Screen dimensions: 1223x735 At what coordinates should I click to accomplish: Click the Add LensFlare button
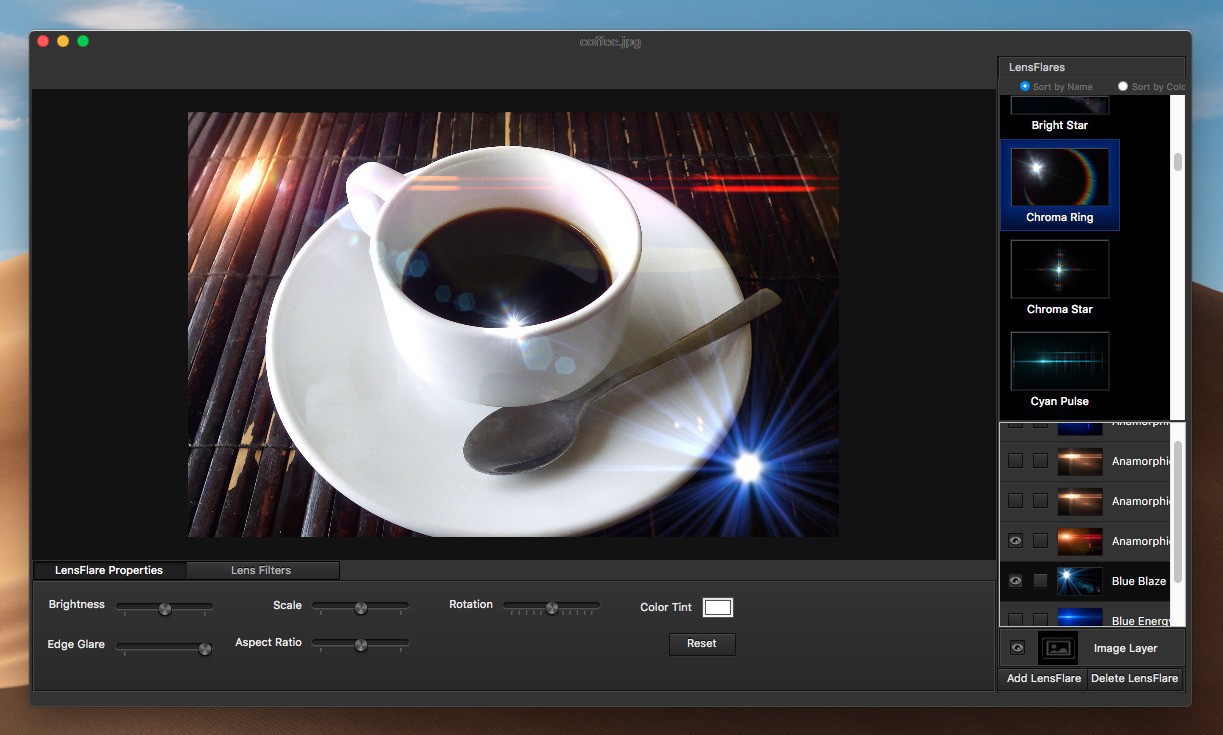tap(1043, 678)
